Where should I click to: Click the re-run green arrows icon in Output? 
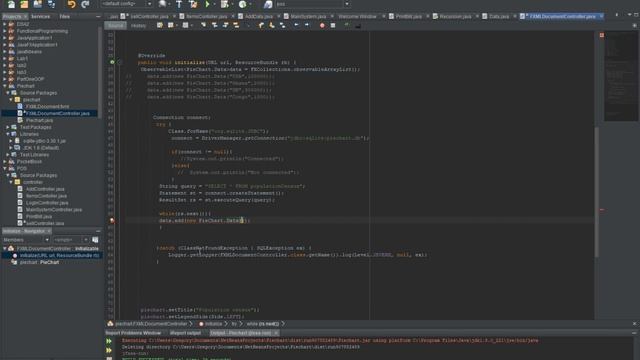pyautogui.click(x=109, y=341)
